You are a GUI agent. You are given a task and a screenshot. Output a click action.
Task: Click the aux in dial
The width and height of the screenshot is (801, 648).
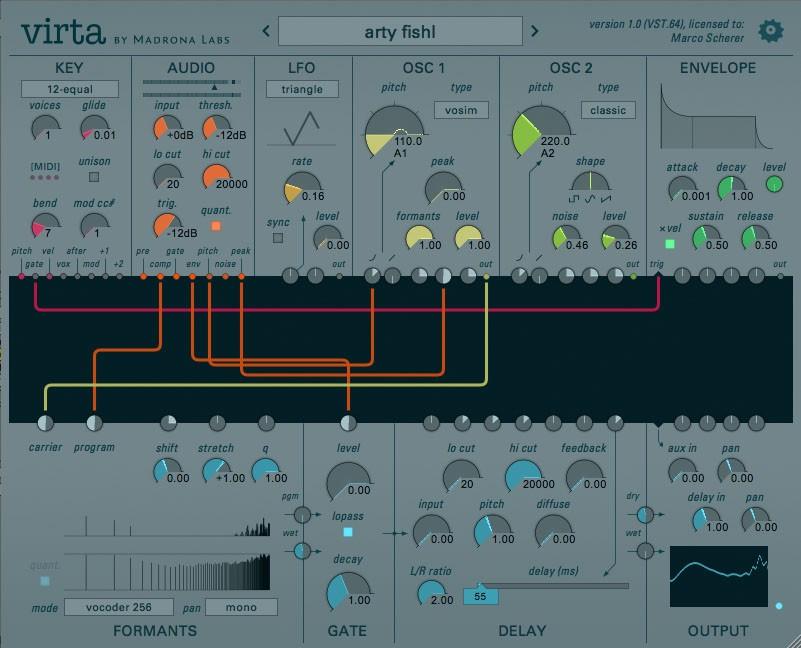pyautogui.click(x=682, y=471)
